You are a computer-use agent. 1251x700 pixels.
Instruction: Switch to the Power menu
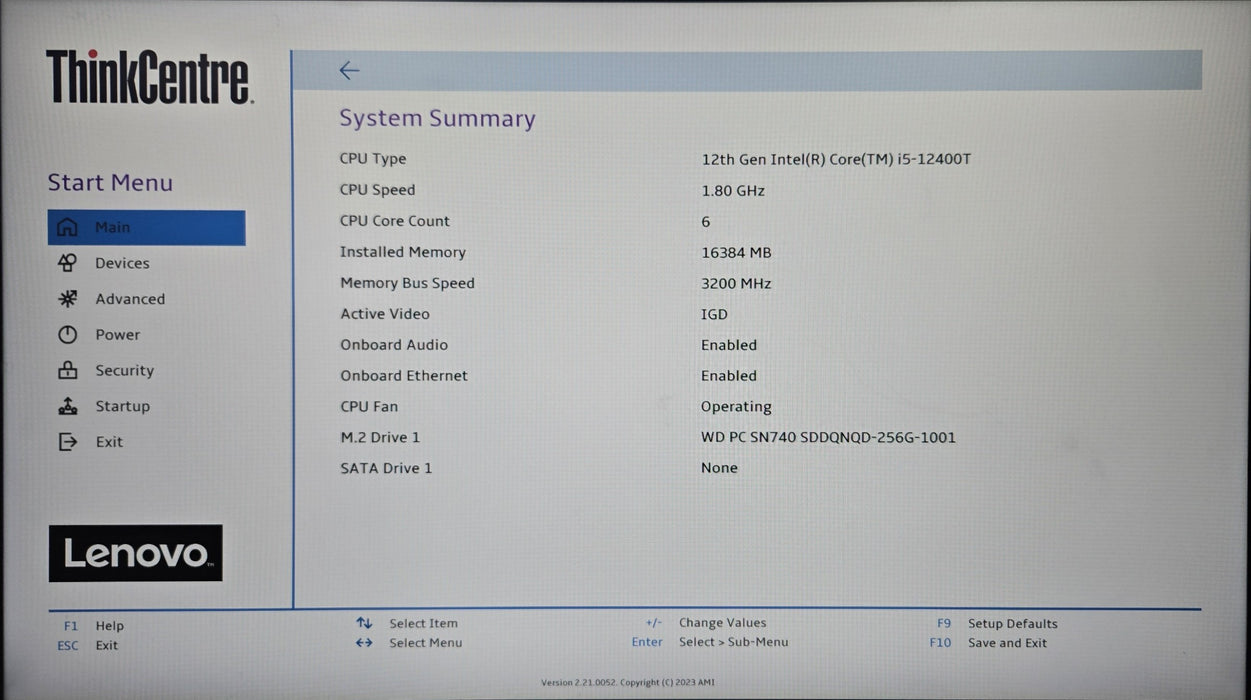click(118, 335)
